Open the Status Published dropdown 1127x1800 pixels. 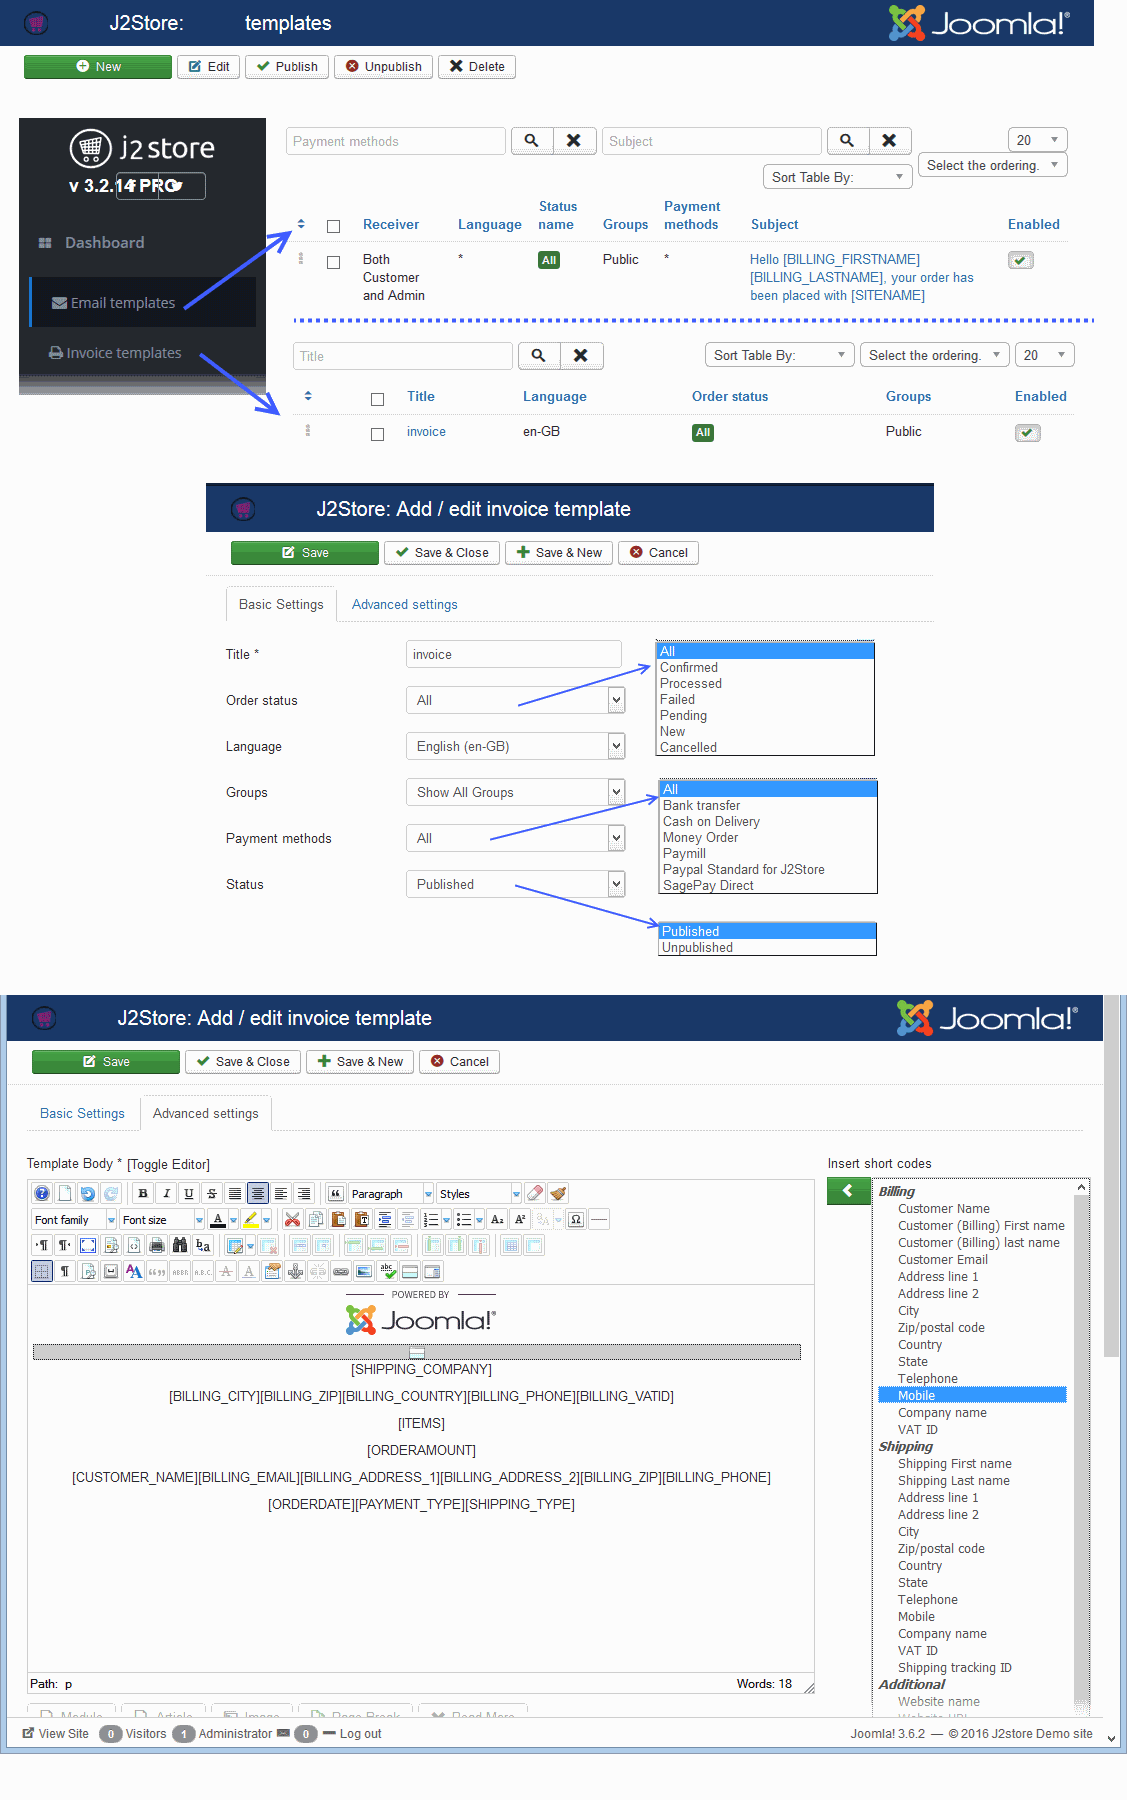(x=516, y=884)
